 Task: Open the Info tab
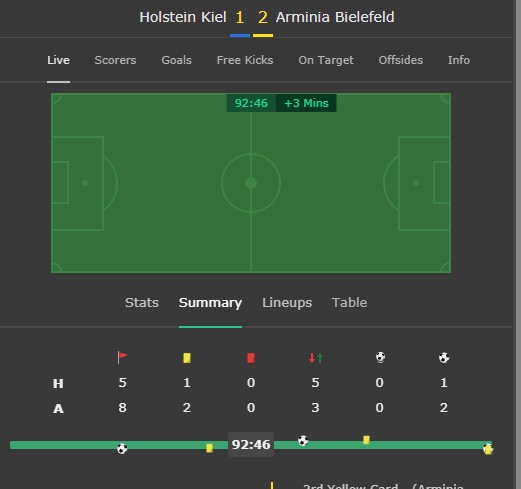pyautogui.click(x=459, y=60)
